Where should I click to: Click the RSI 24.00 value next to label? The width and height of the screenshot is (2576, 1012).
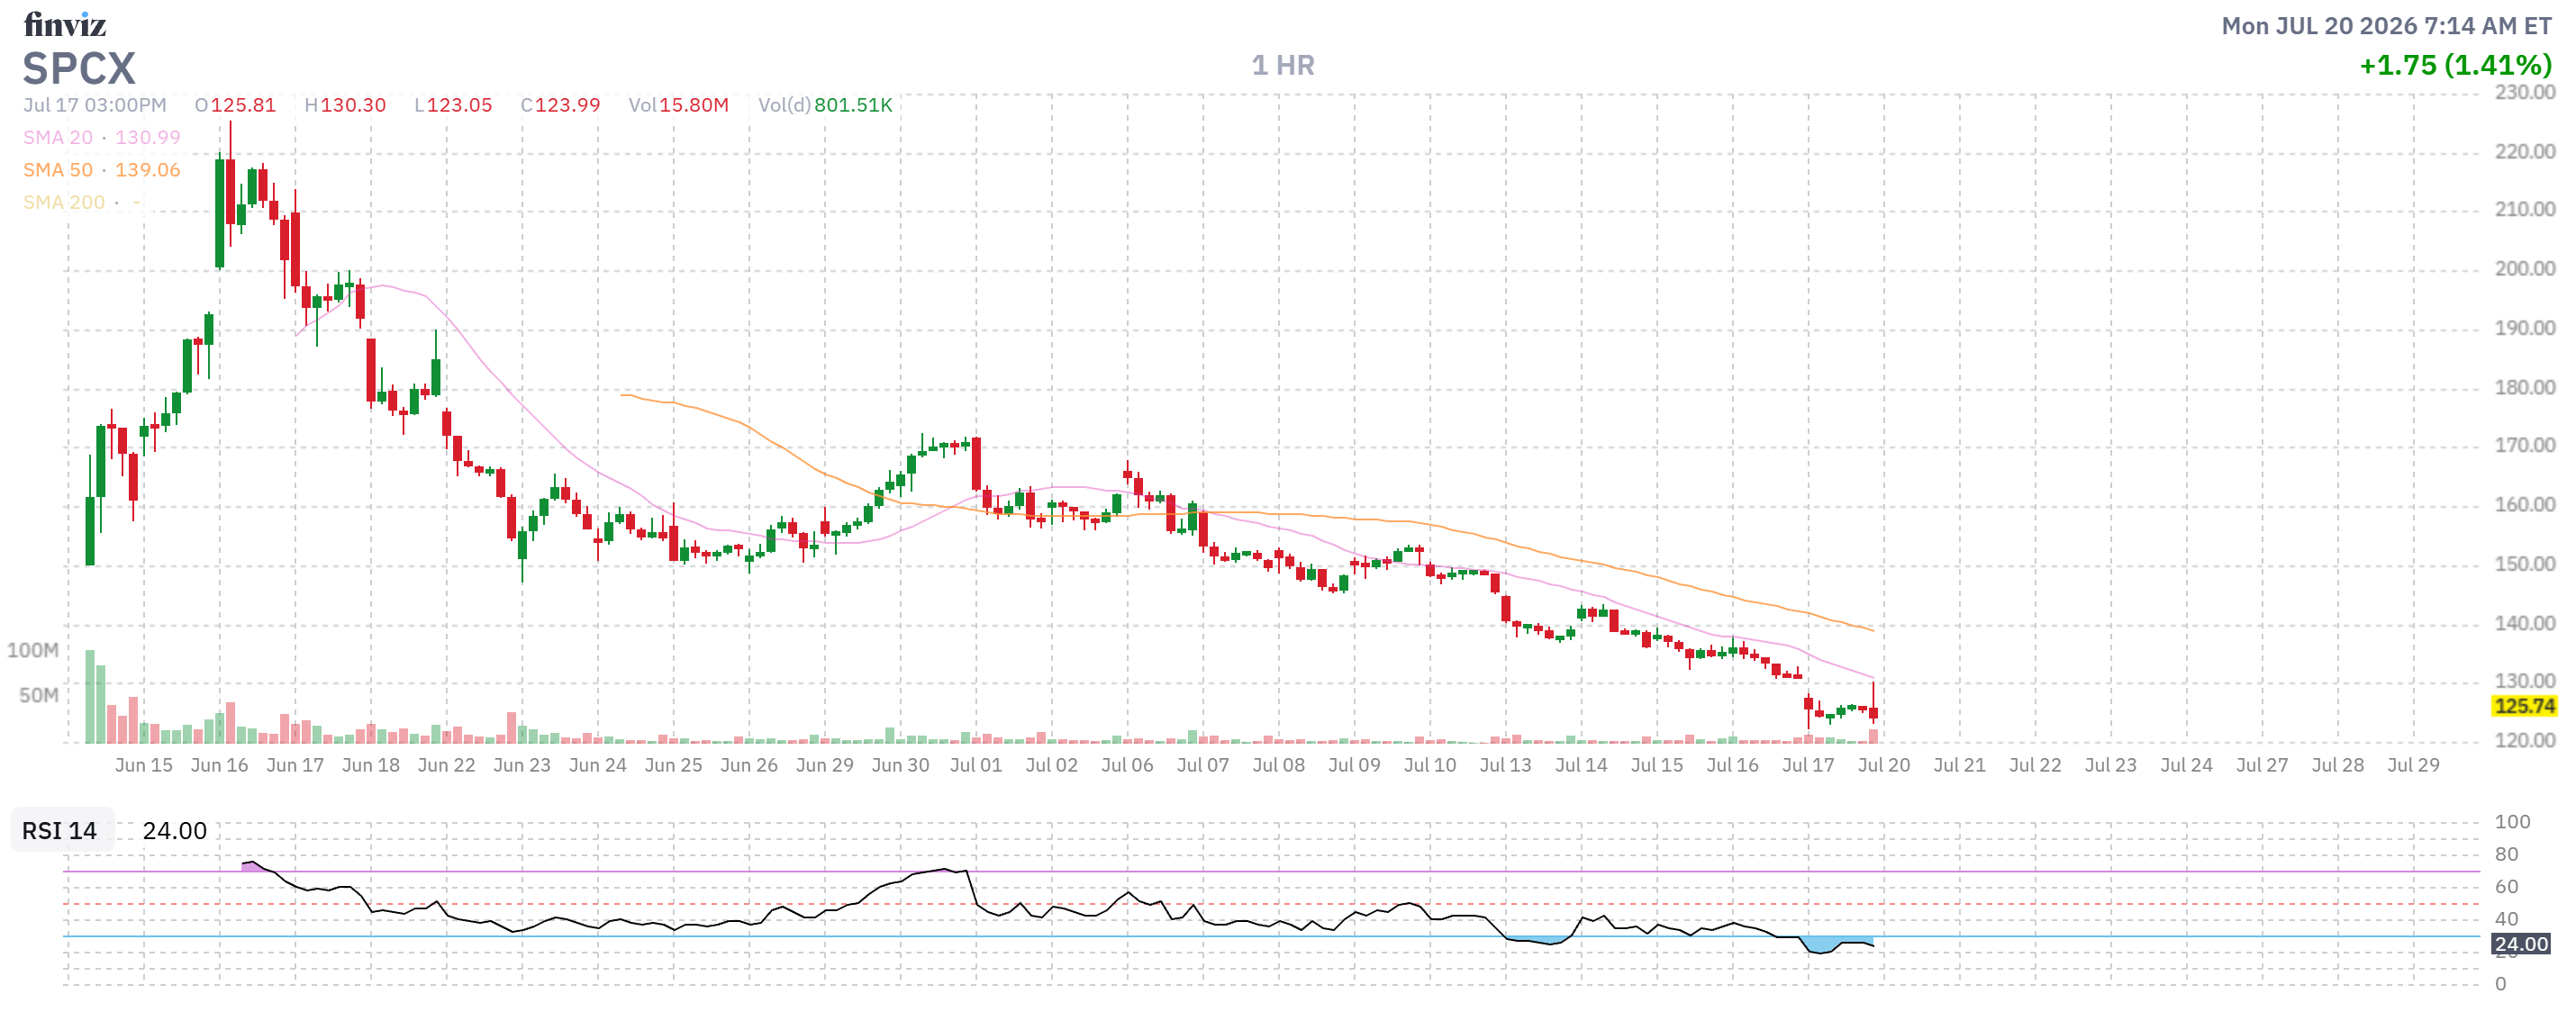point(175,831)
